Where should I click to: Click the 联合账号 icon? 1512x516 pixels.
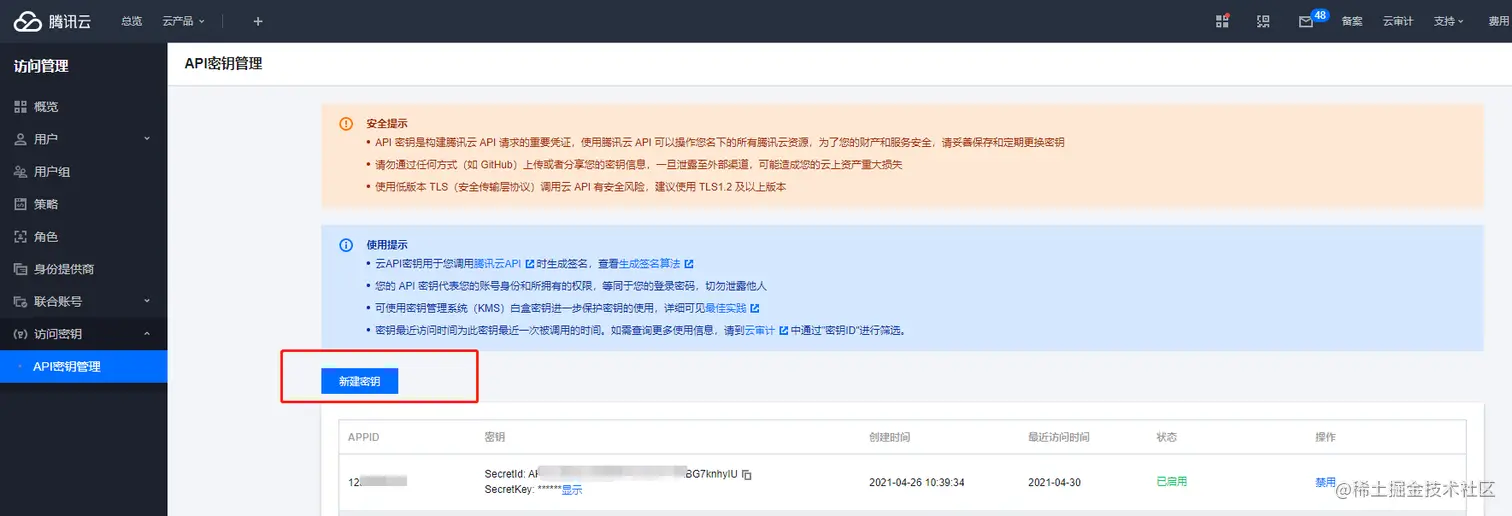(20, 301)
